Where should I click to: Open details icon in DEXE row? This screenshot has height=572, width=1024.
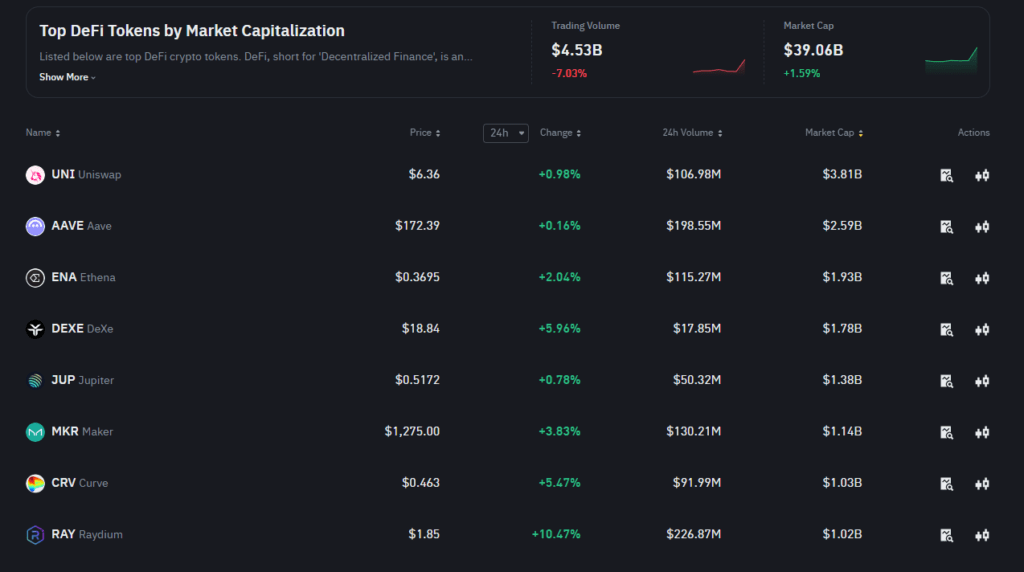tap(946, 330)
